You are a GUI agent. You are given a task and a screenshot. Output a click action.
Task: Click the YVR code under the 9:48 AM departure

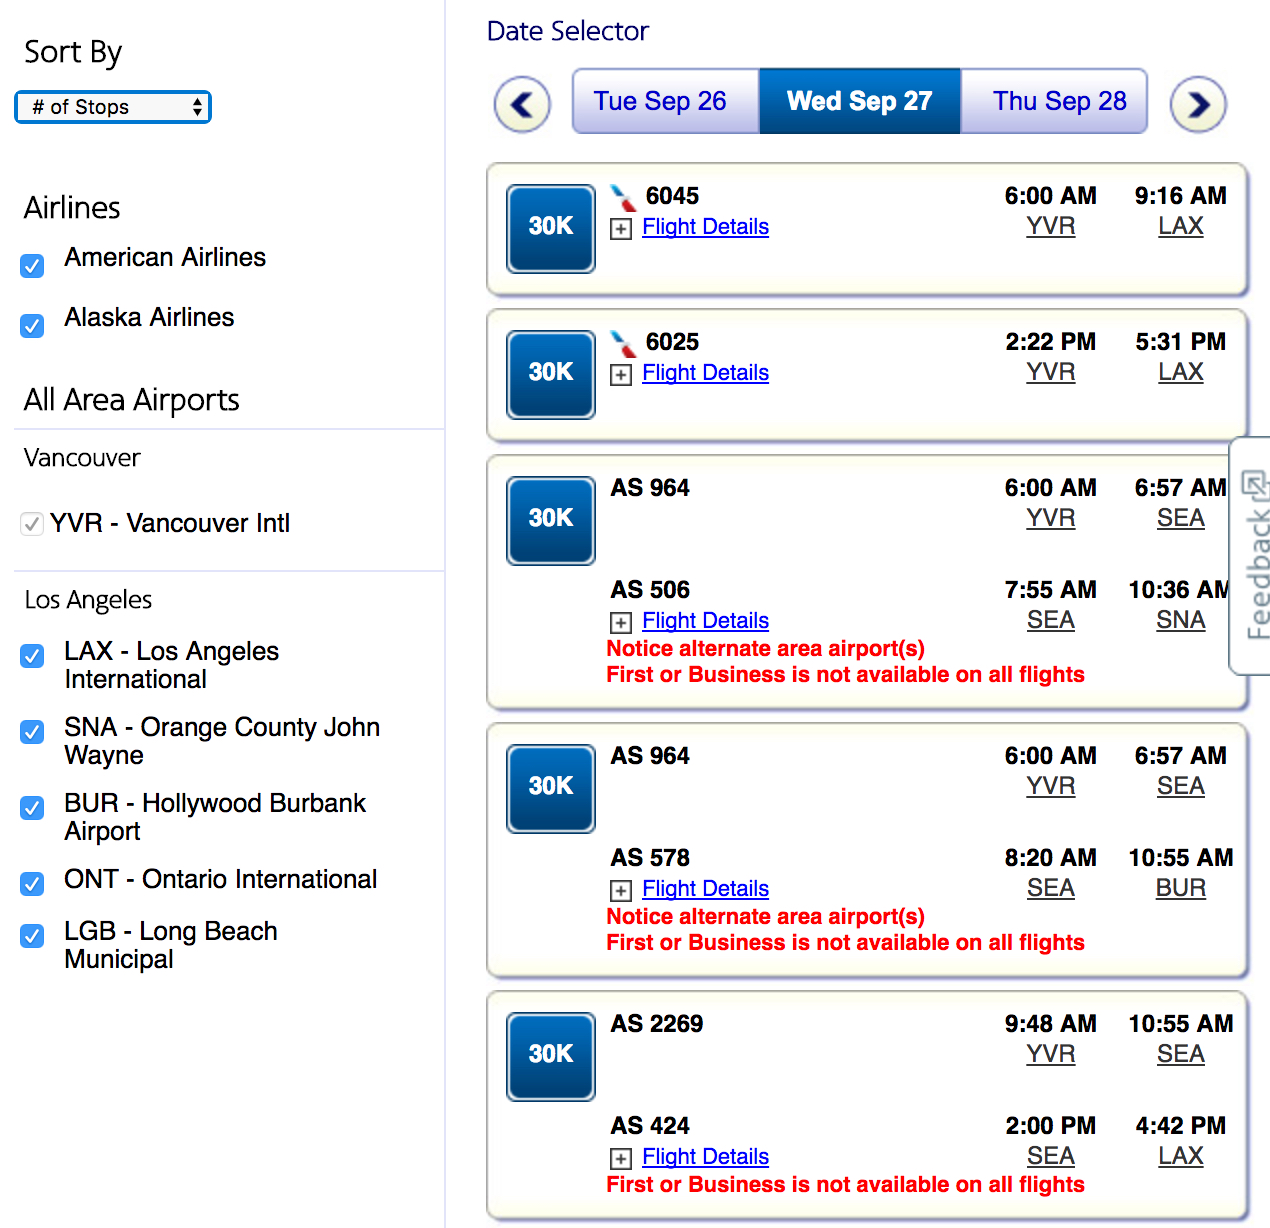[x=1051, y=1055]
